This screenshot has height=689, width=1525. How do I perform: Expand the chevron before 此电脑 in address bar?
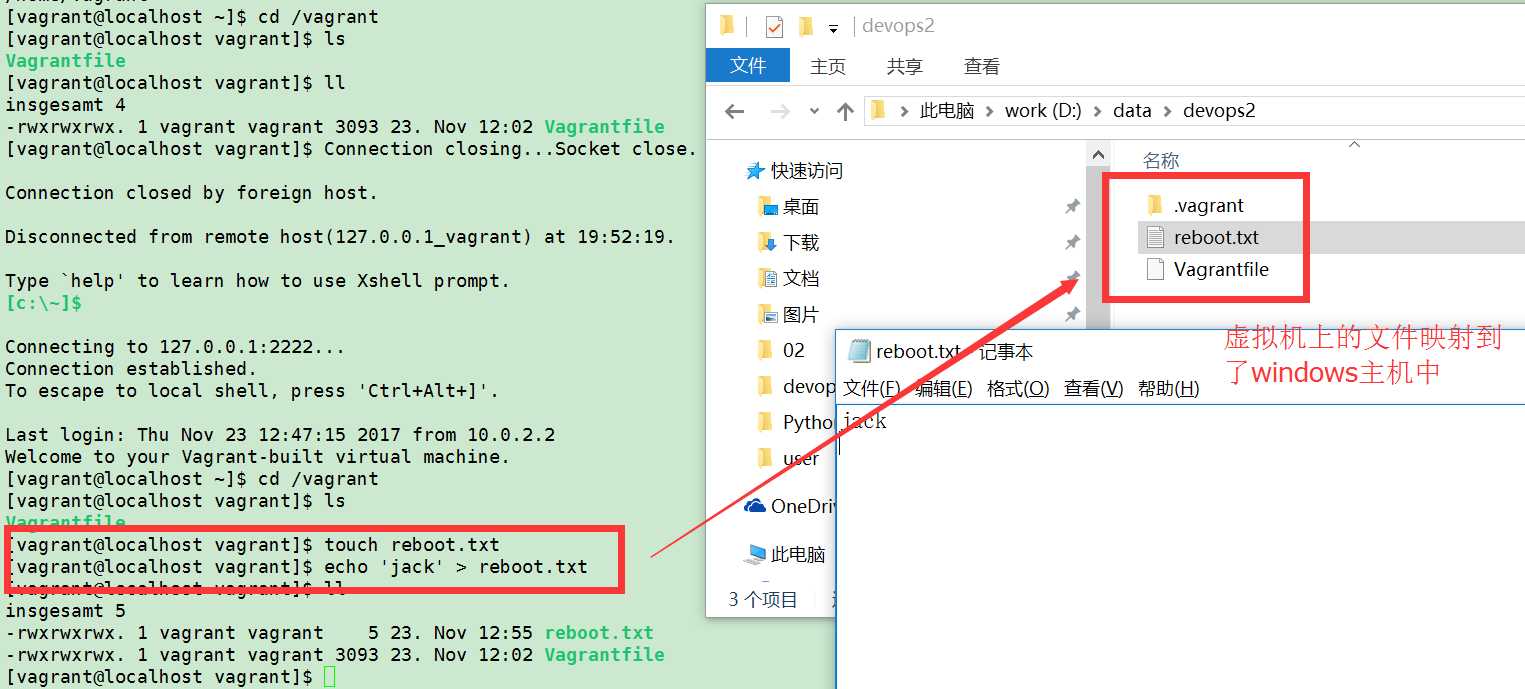(x=904, y=111)
